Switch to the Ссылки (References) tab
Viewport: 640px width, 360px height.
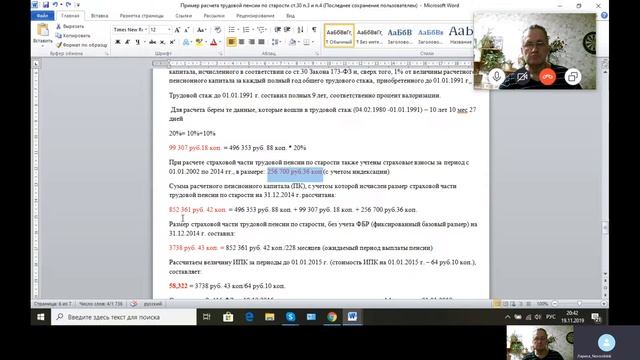[184, 16]
